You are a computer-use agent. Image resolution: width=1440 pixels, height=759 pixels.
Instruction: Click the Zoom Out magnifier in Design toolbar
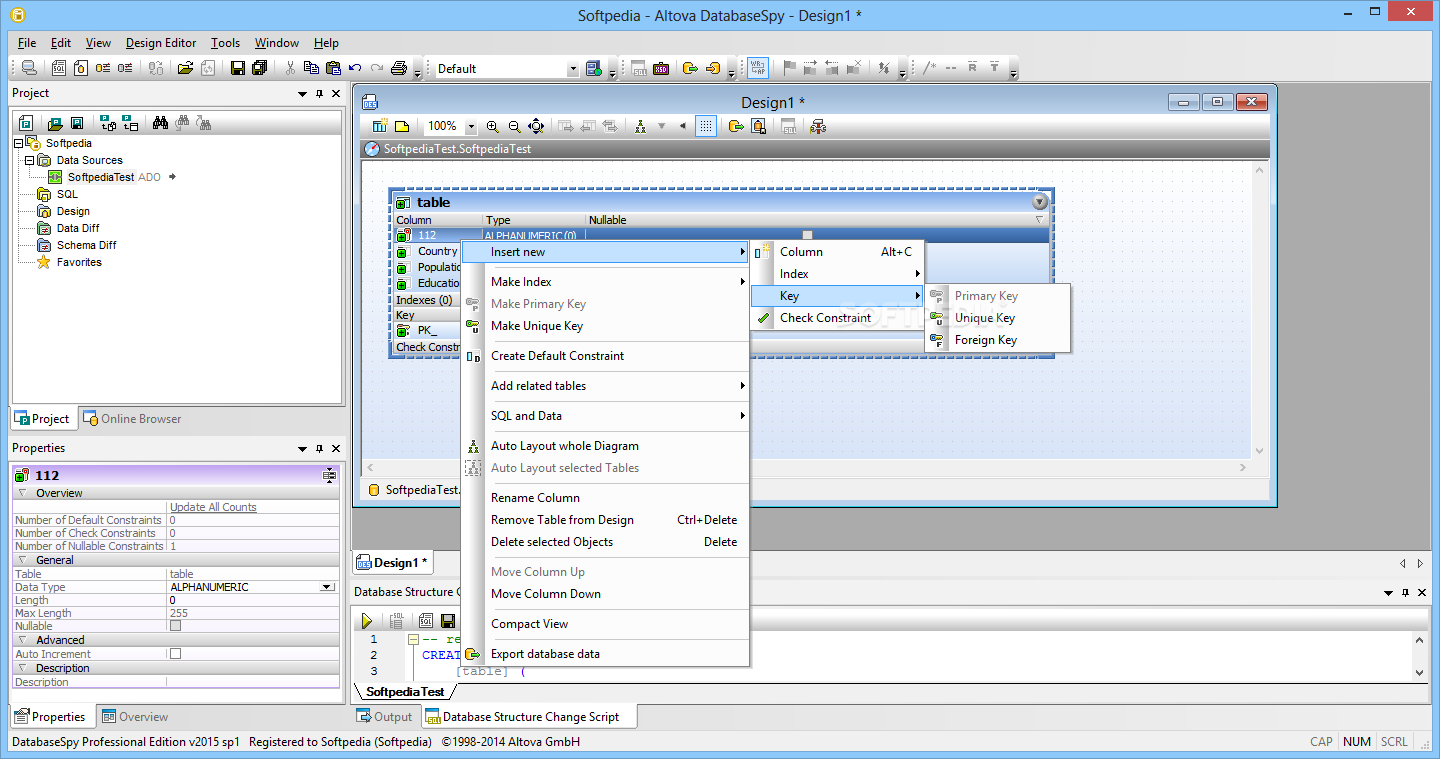515,126
